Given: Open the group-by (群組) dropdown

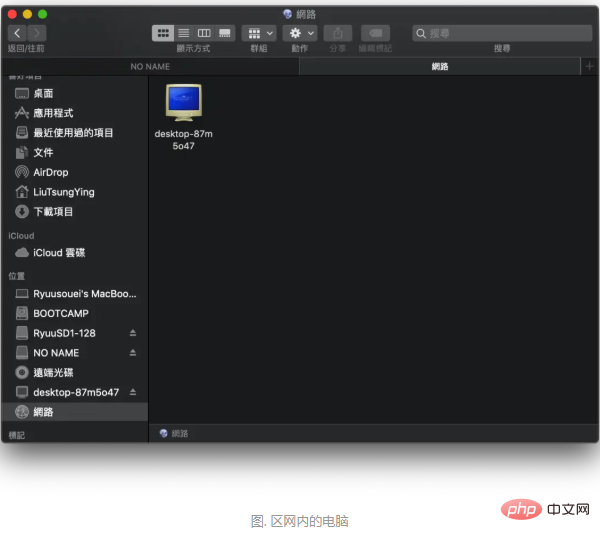Looking at the screenshot, I should (259, 33).
